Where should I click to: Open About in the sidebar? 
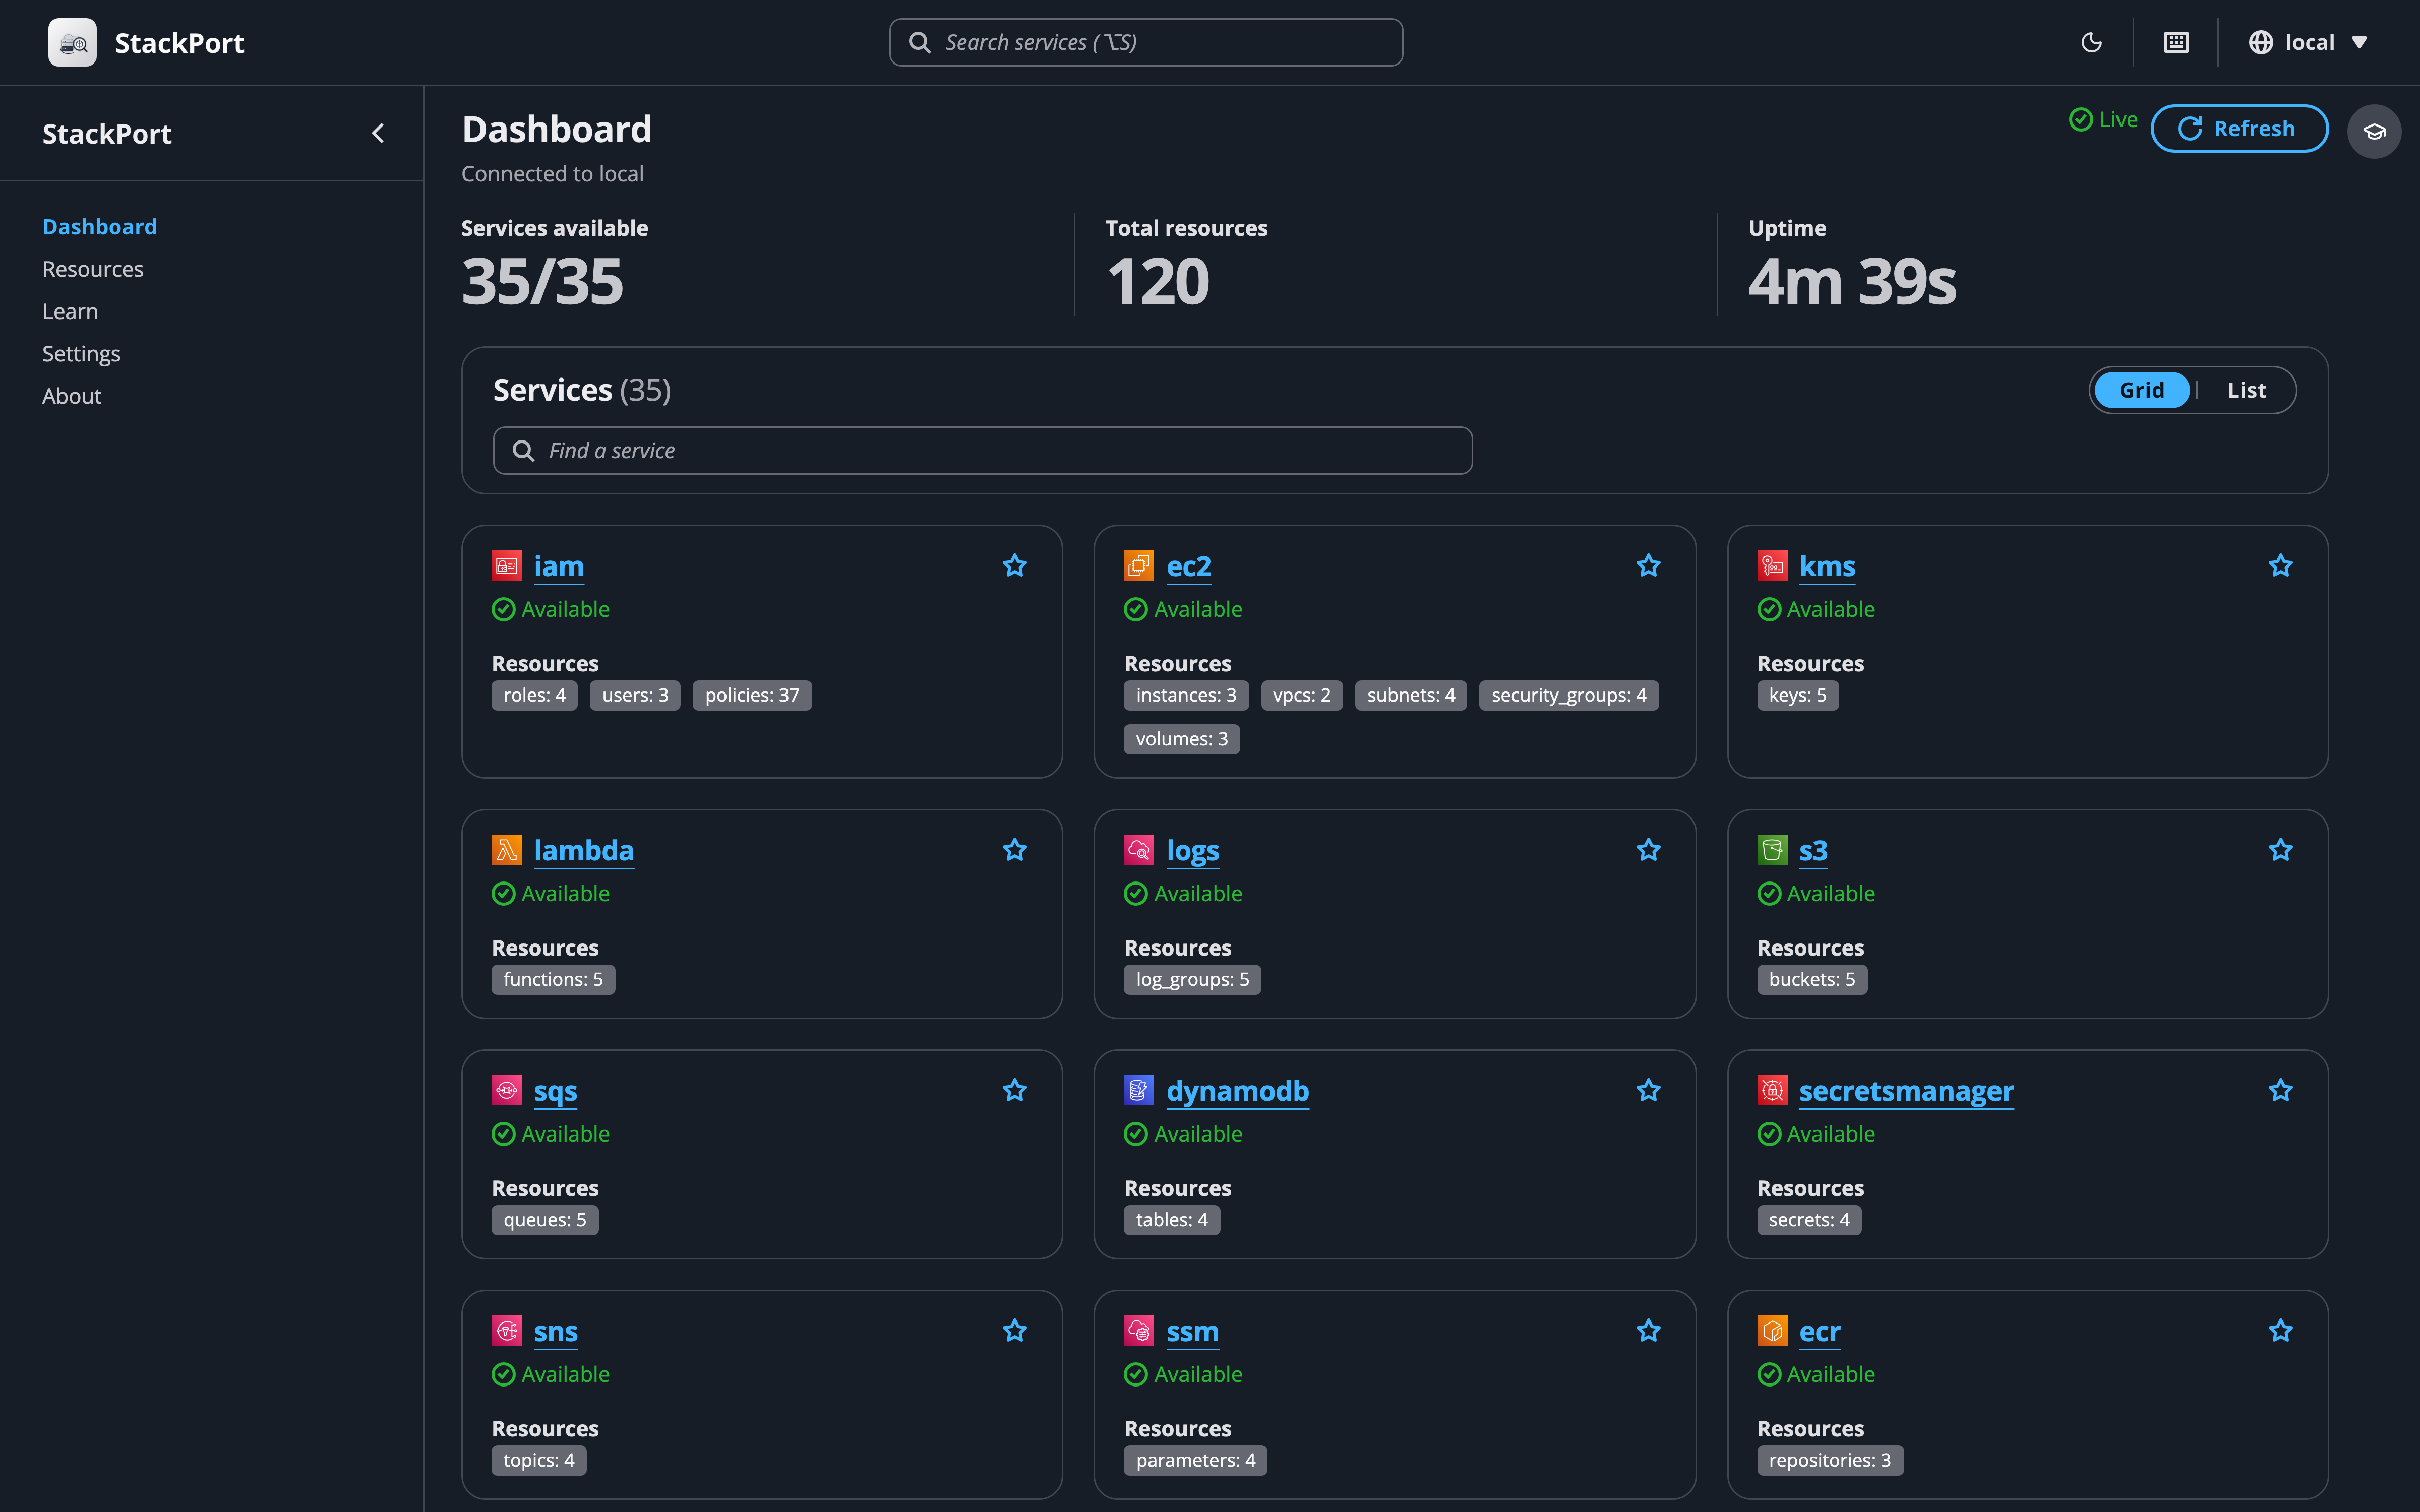pyautogui.click(x=72, y=396)
